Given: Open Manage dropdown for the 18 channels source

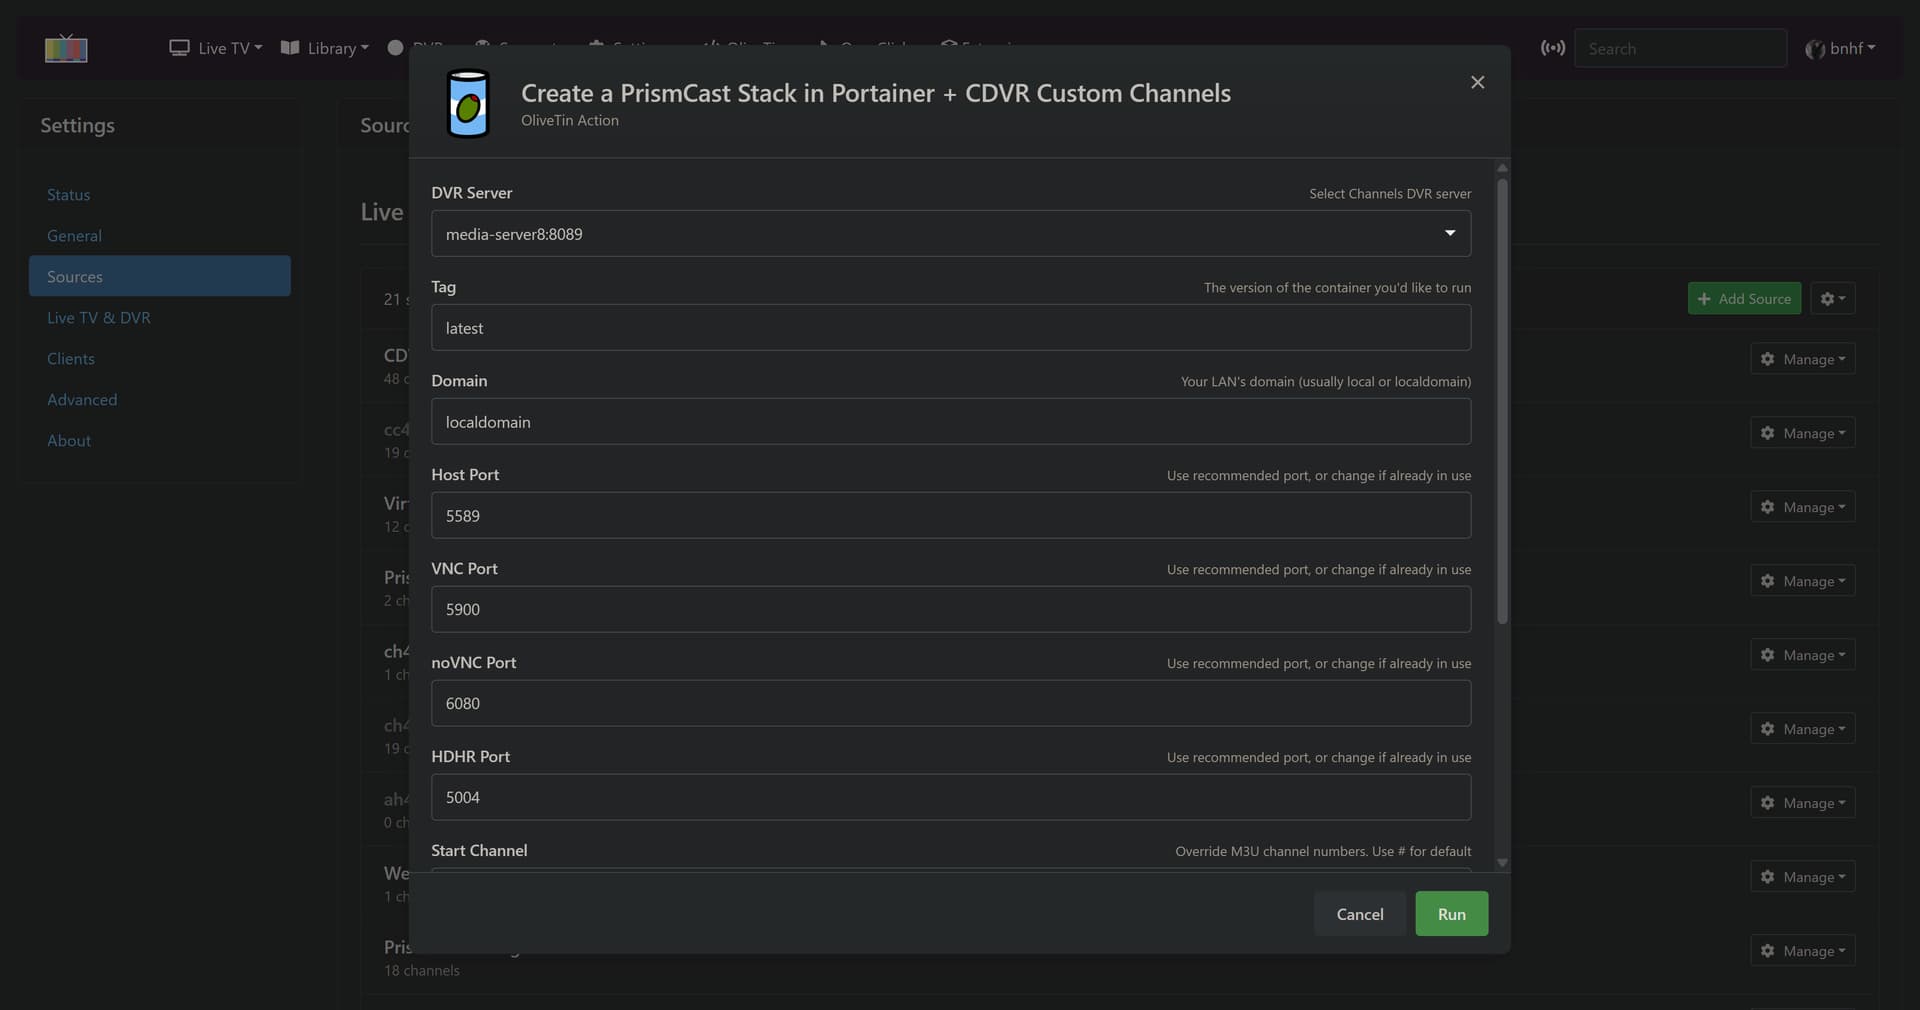Looking at the screenshot, I should tap(1802, 951).
